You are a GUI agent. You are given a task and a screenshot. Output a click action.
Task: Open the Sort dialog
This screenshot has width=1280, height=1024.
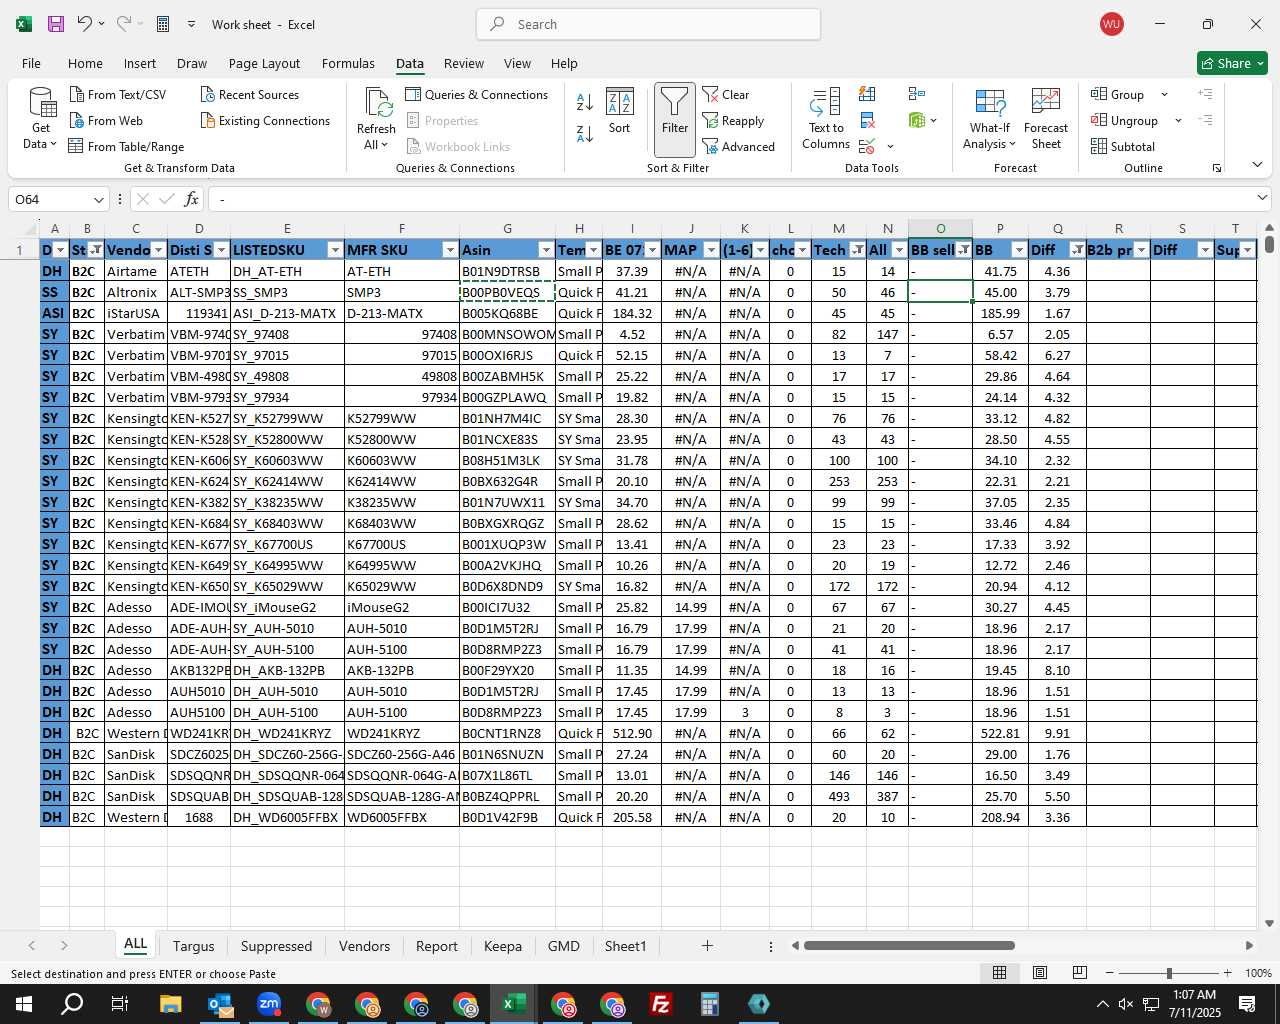(x=620, y=111)
